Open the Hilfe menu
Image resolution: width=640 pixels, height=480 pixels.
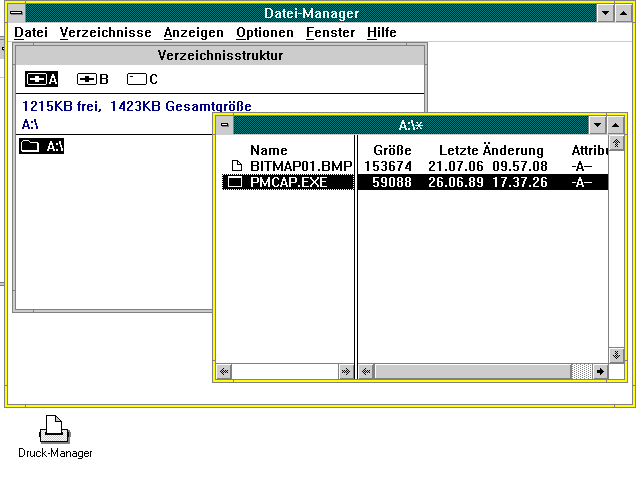click(381, 33)
